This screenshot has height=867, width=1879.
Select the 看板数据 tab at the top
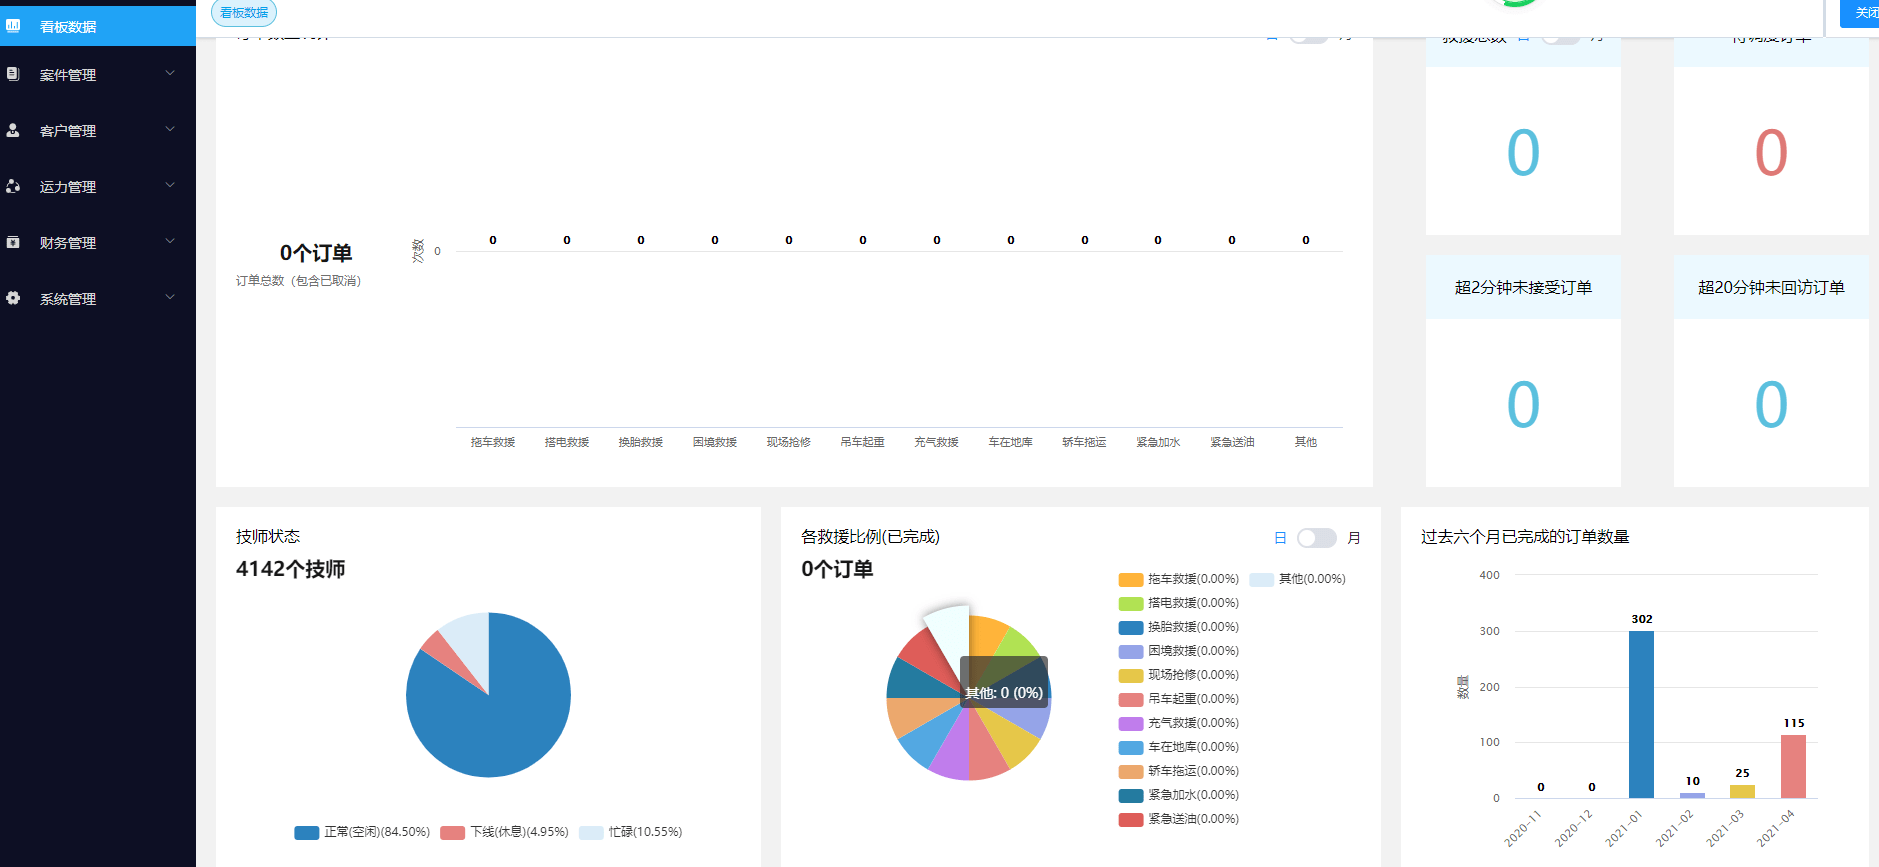pos(244,13)
